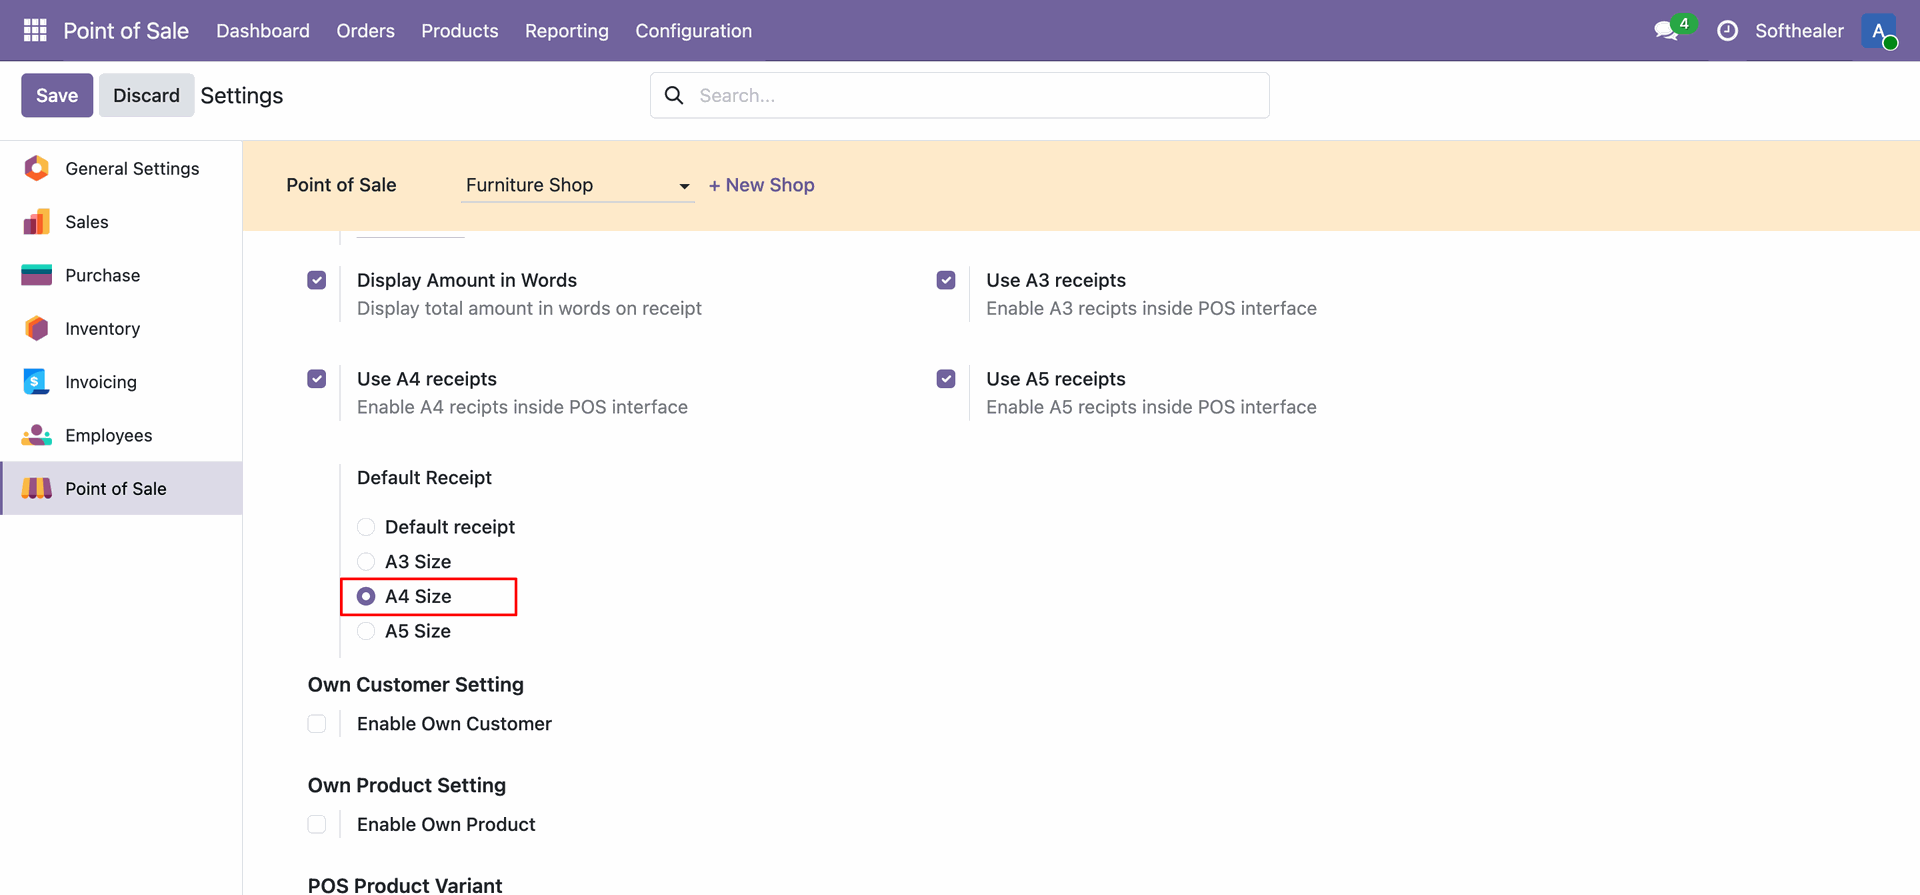1920x895 pixels.
Task: Discard the settings changes
Action: click(146, 95)
